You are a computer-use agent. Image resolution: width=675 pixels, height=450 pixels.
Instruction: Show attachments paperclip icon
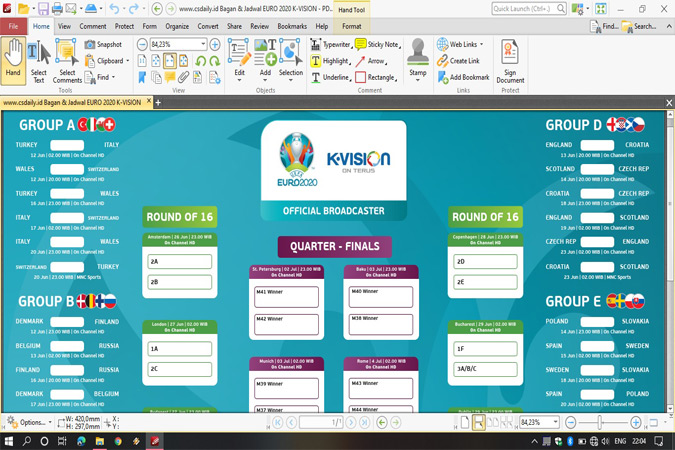click(184, 78)
